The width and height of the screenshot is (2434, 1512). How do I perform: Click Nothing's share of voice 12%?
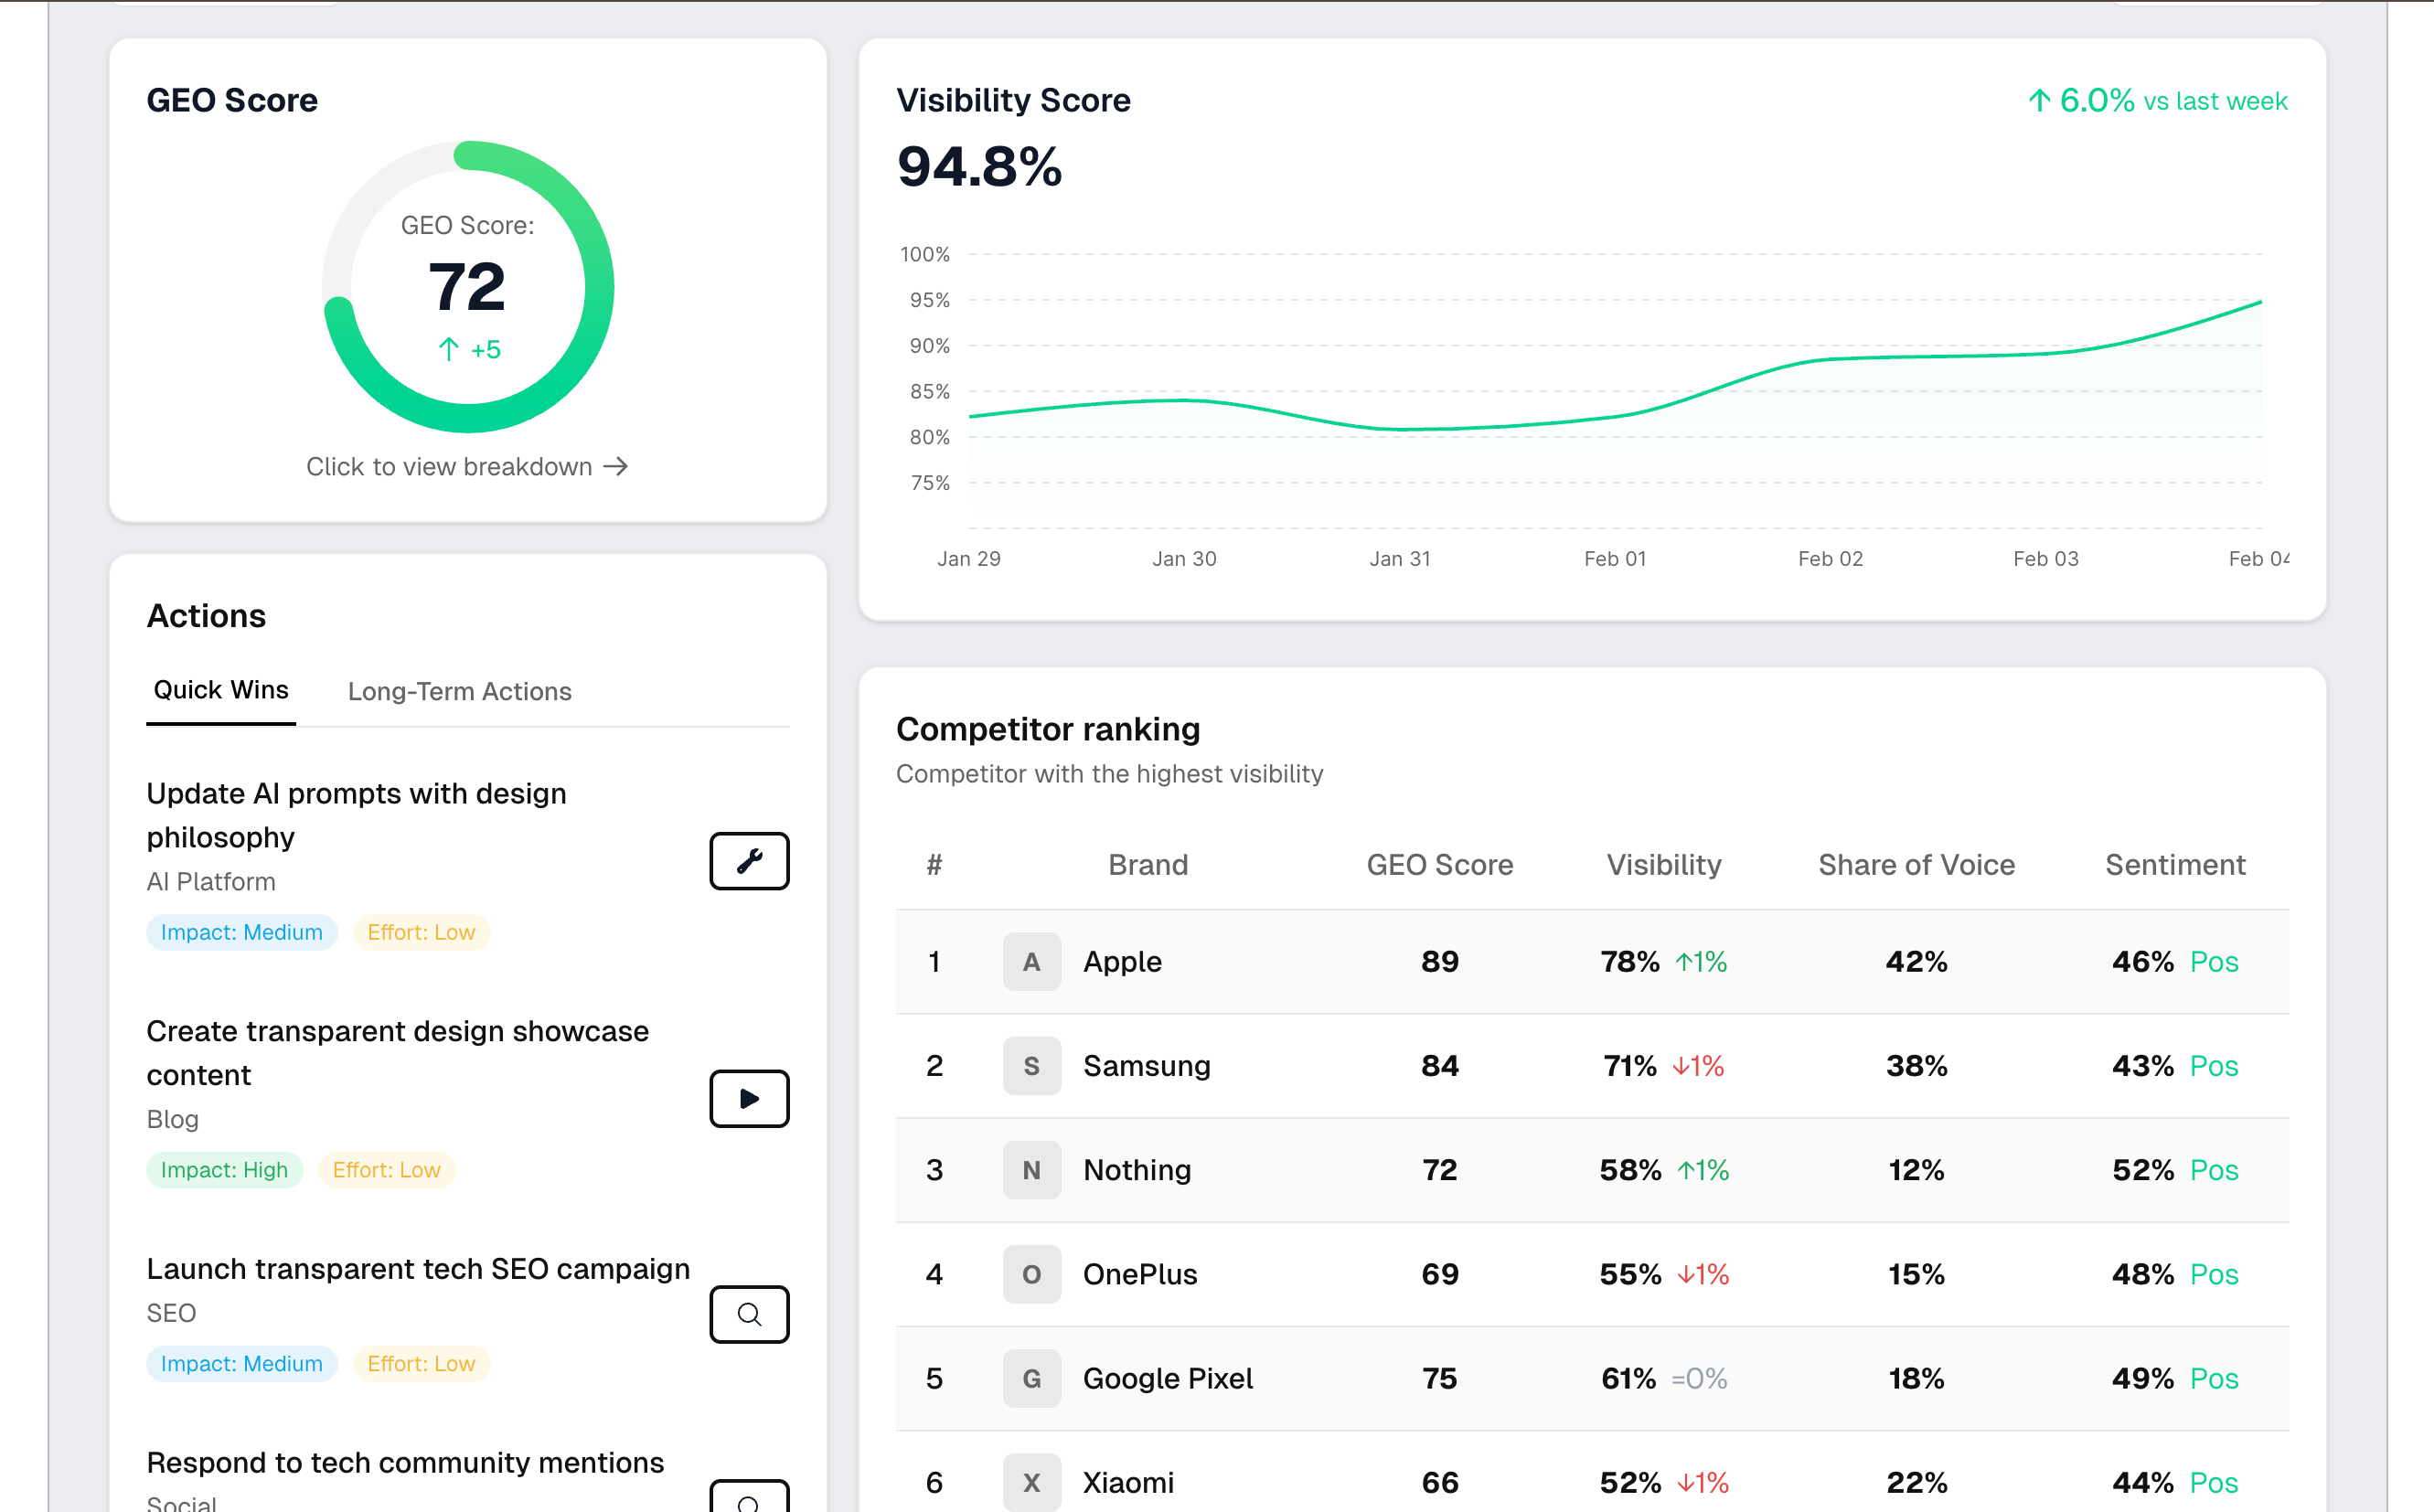tap(1916, 1169)
